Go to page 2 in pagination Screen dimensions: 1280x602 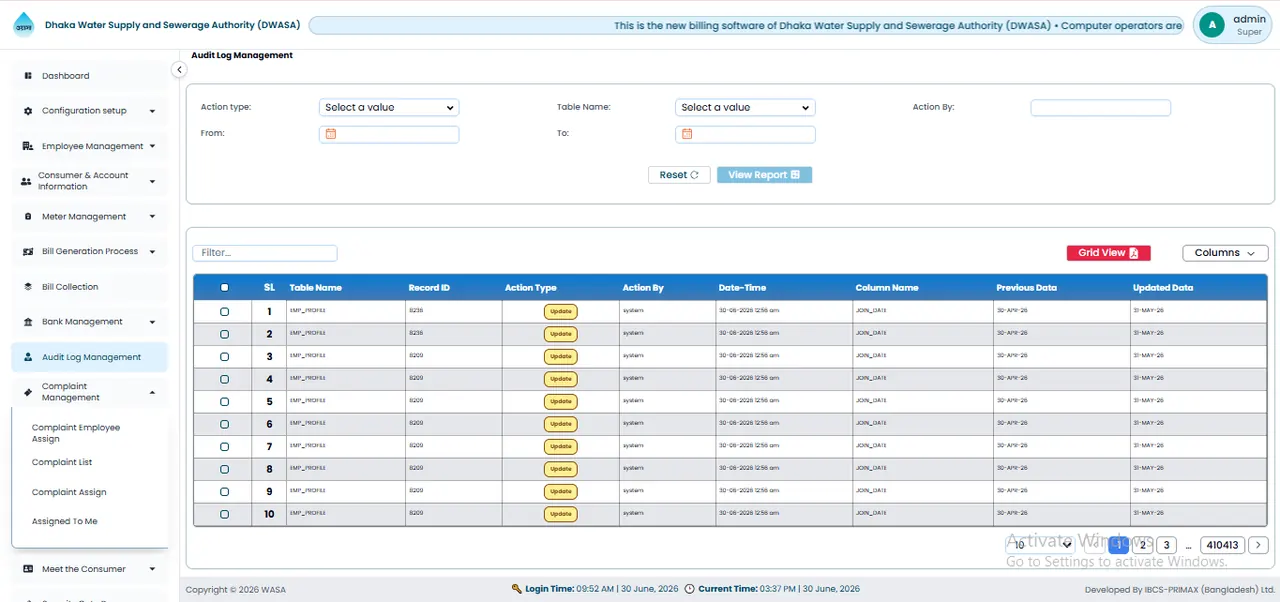pos(1143,545)
